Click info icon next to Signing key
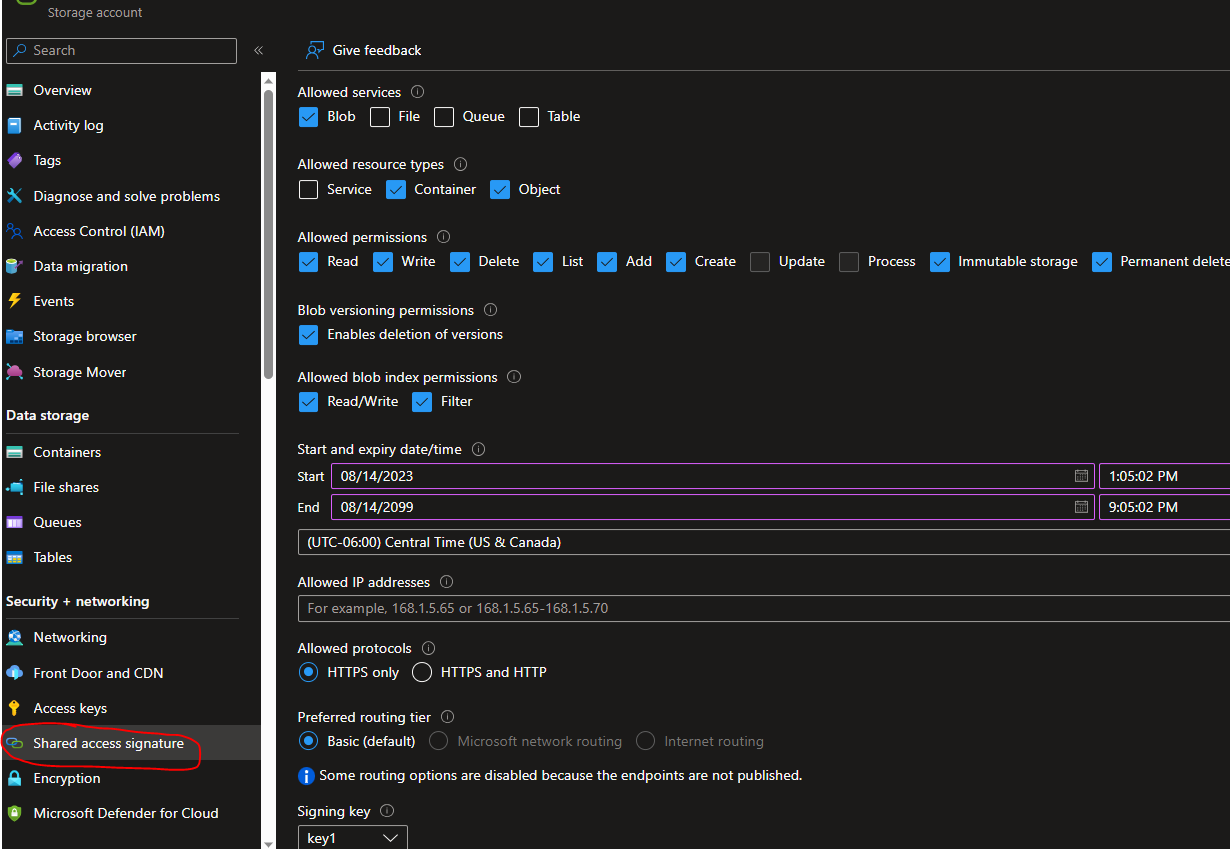1230x849 pixels. pyautogui.click(x=387, y=811)
